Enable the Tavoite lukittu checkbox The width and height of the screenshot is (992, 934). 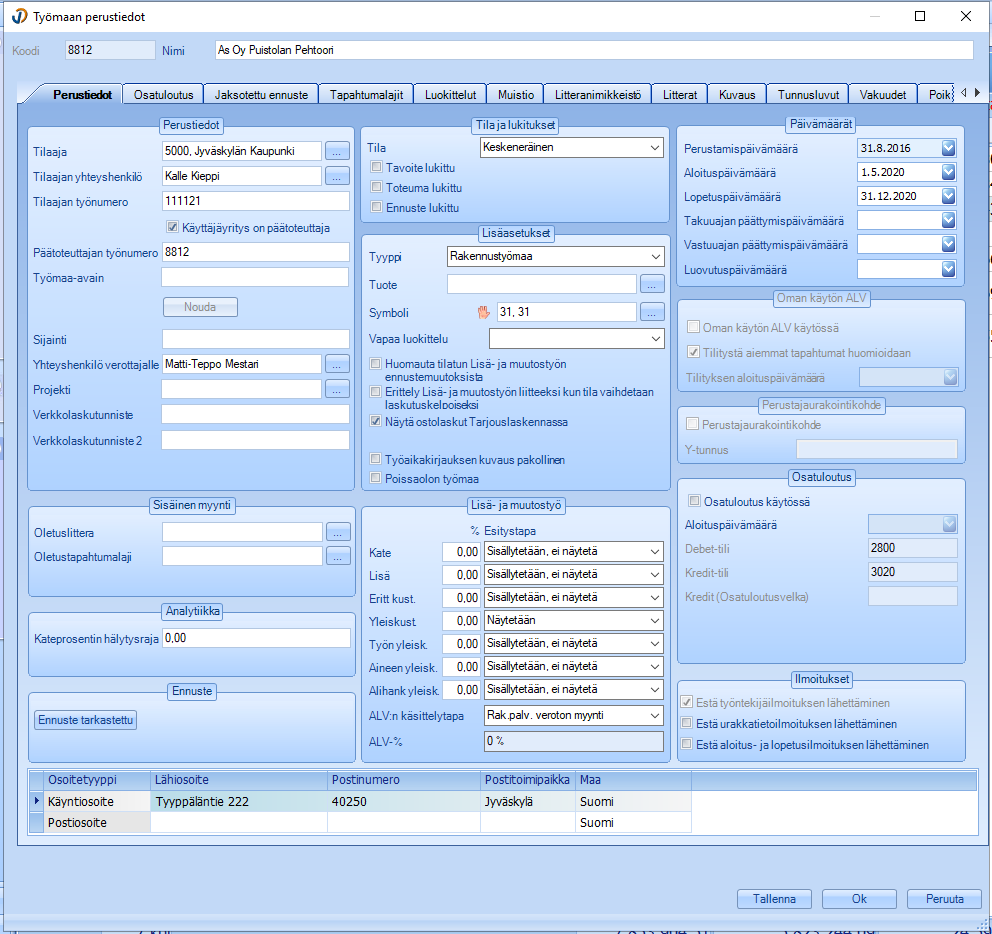pyautogui.click(x=377, y=167)
